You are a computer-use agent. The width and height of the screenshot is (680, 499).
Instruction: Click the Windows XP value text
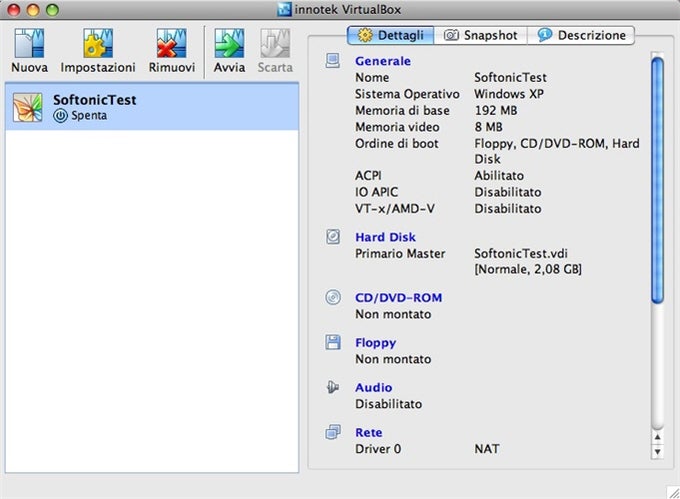[509, 94]
